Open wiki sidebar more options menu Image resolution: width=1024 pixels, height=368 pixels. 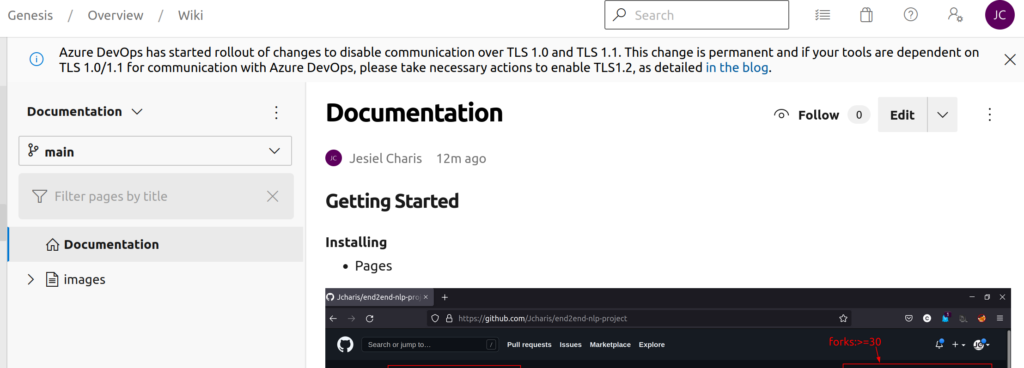point(276,112)
